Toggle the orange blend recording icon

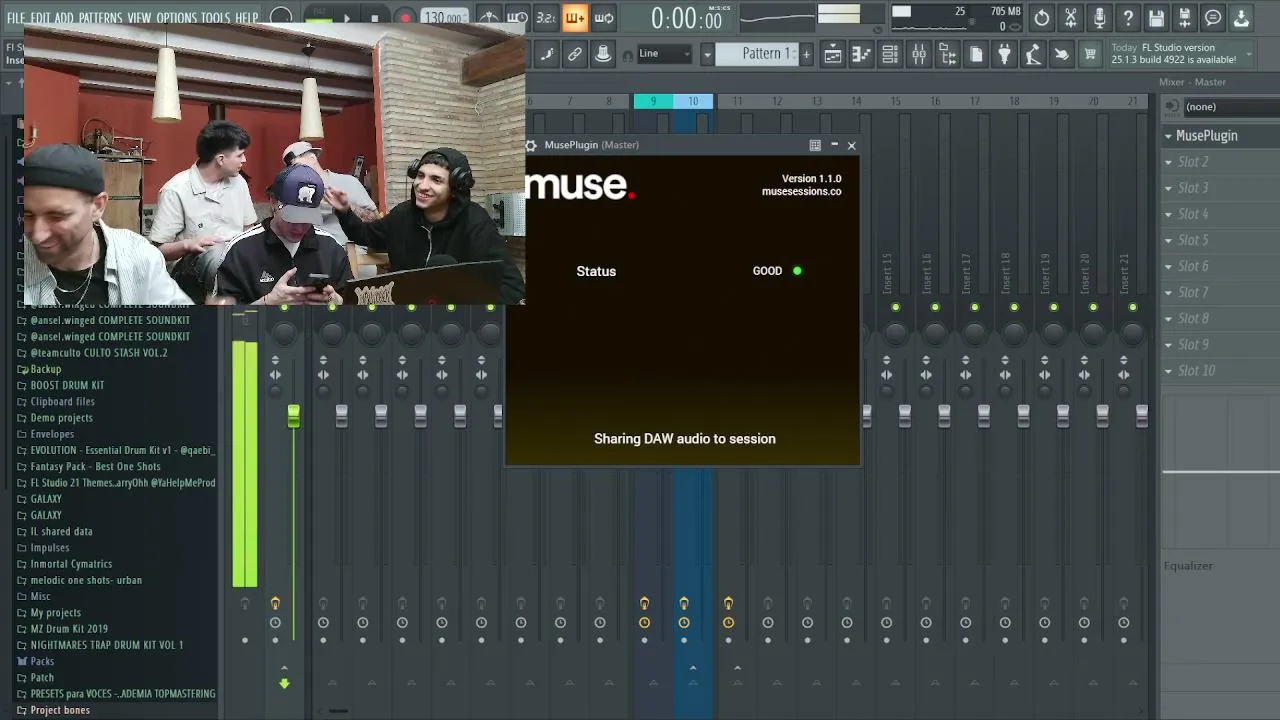click(575, 17)
